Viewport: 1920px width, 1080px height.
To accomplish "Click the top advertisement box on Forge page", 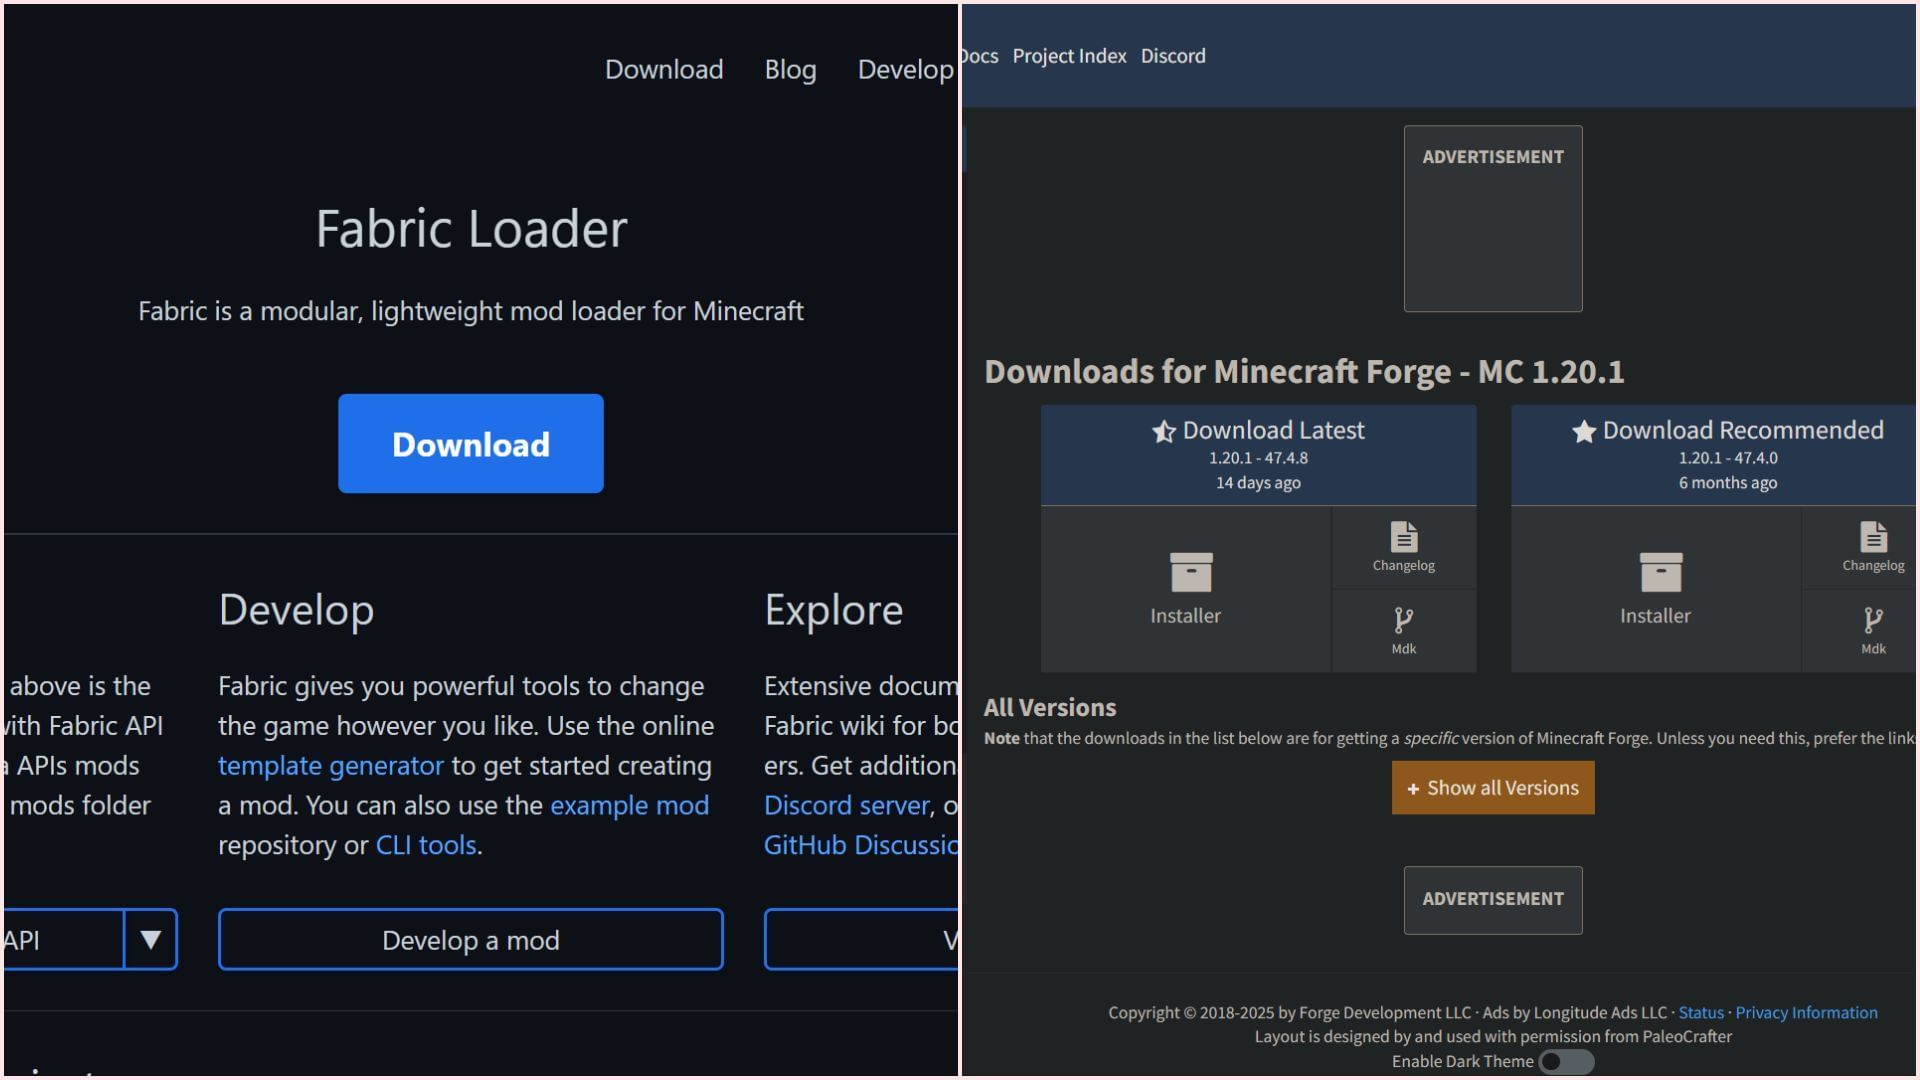I will [x=1493, y=218].
